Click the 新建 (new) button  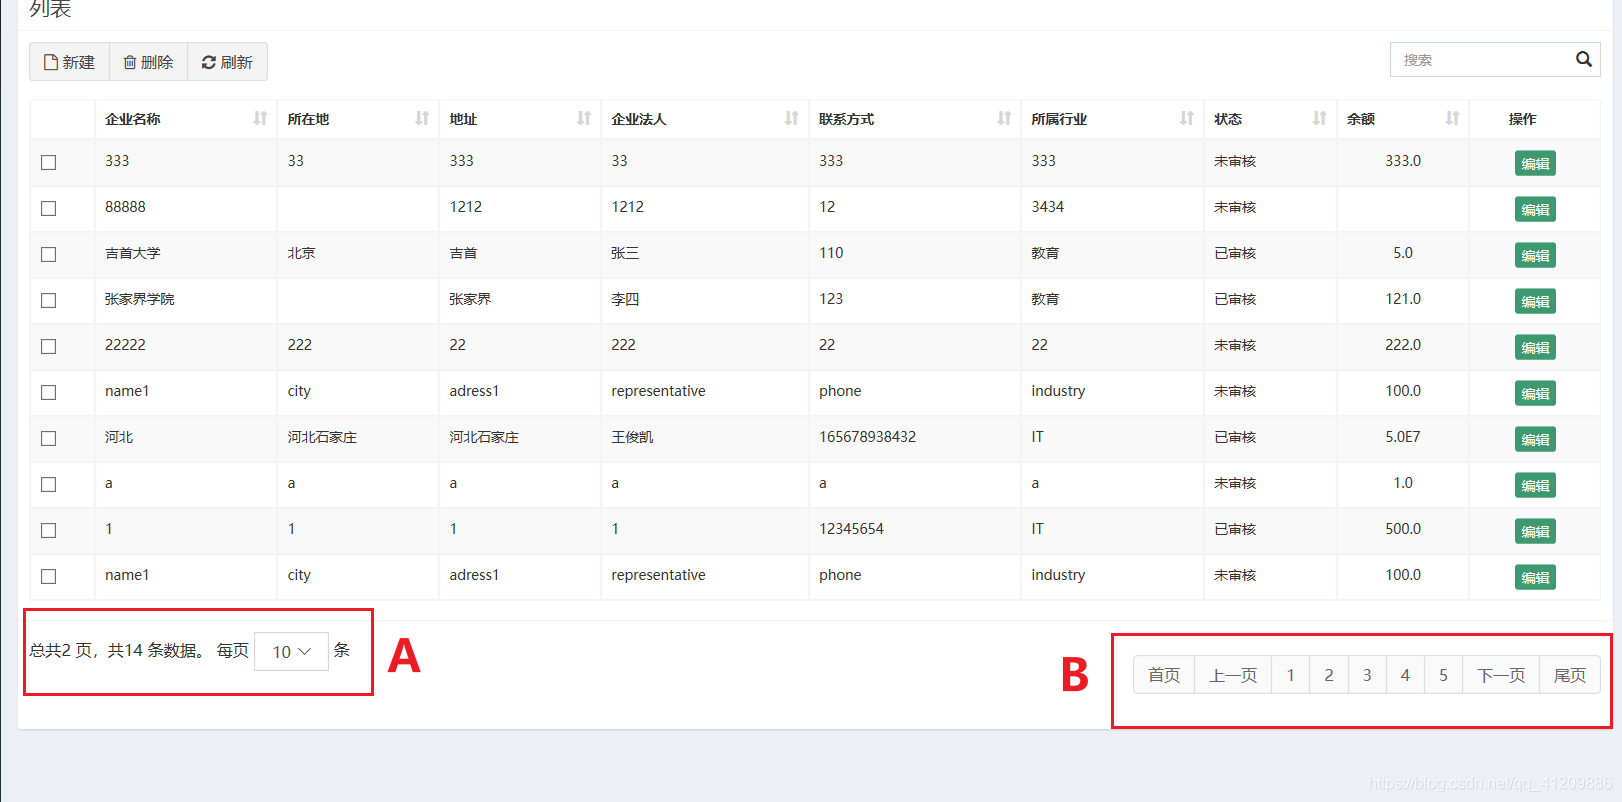(69, 62)
